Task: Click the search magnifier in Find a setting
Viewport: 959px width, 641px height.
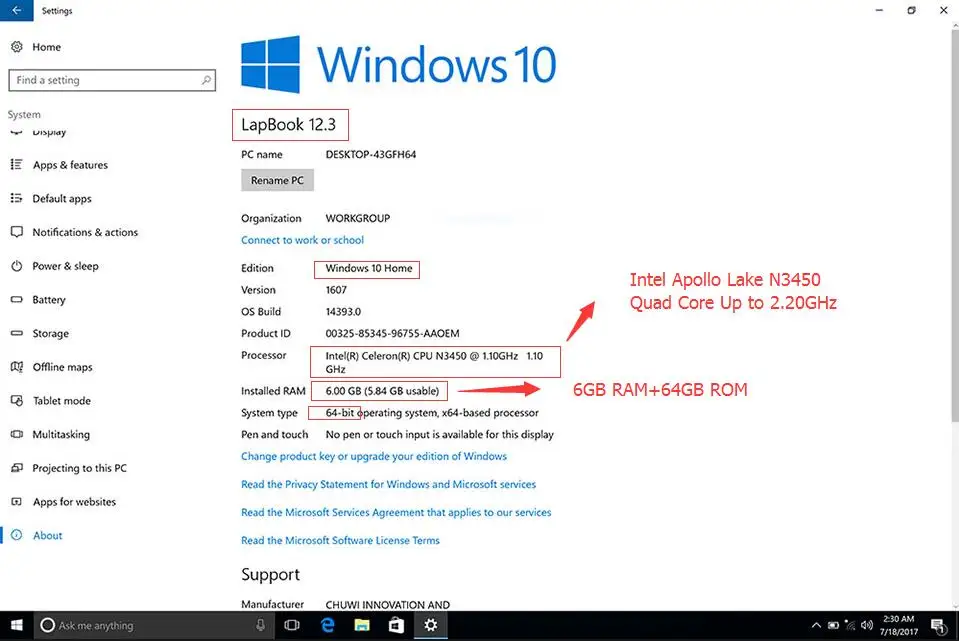Action: tap(206, 80)
